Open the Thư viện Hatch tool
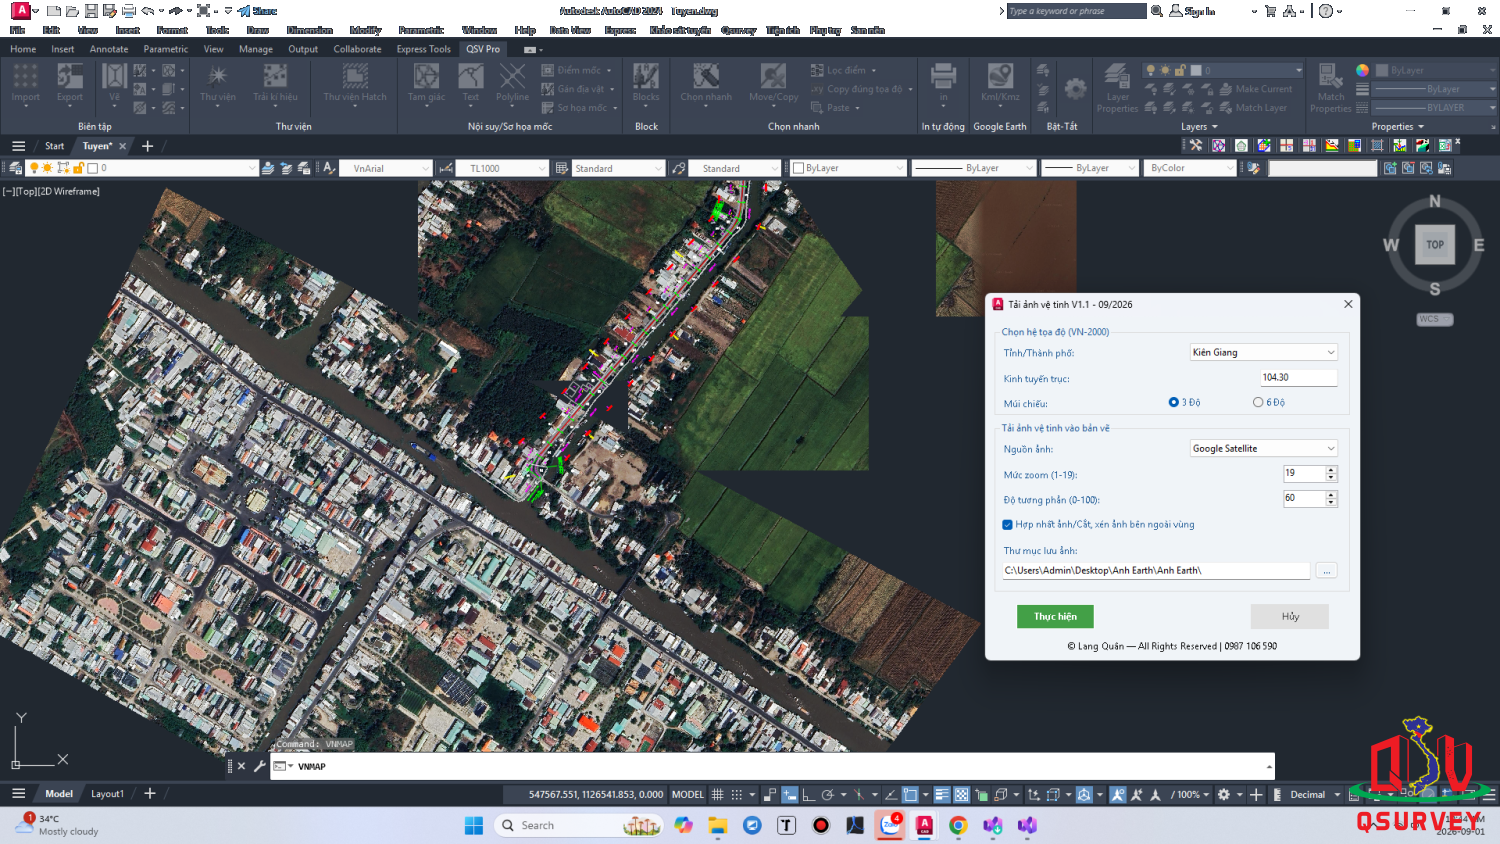Screen dimensions: 1500x844 tap(355, 83)
